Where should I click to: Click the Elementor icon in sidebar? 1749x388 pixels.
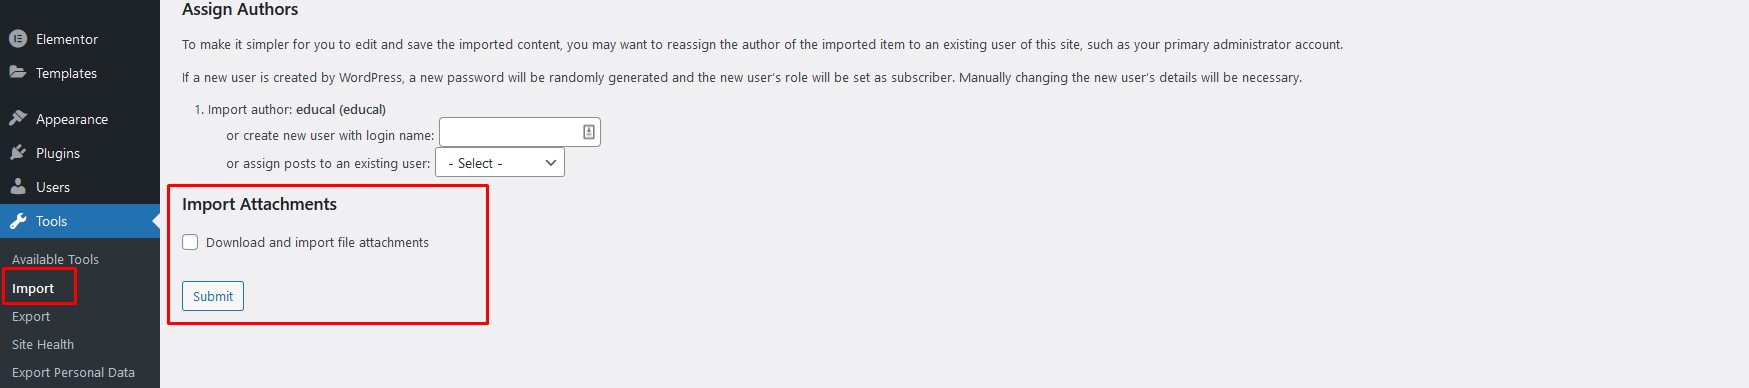(18, 39)
